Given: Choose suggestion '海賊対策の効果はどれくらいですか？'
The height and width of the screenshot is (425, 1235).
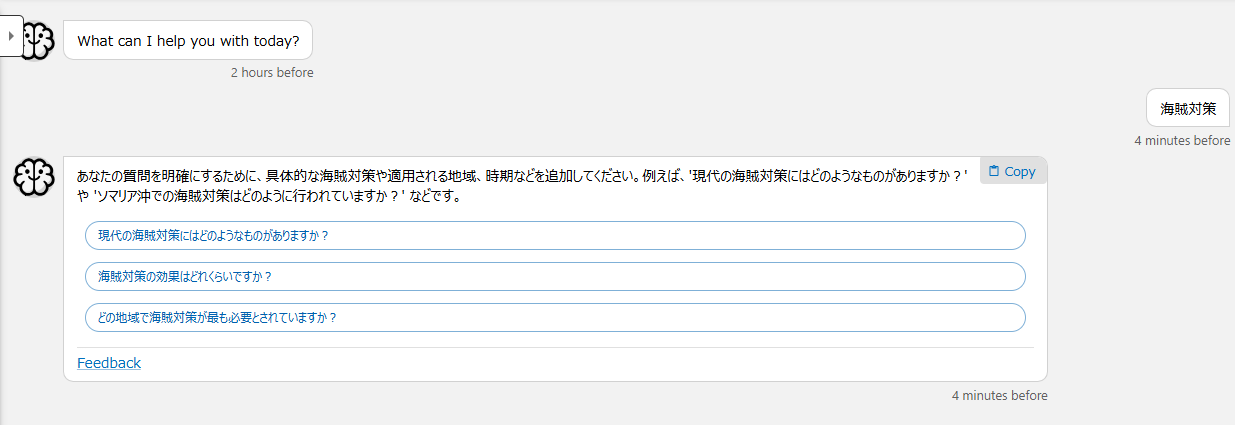Looking at the screenshot, I should click(x=555, y=276).
